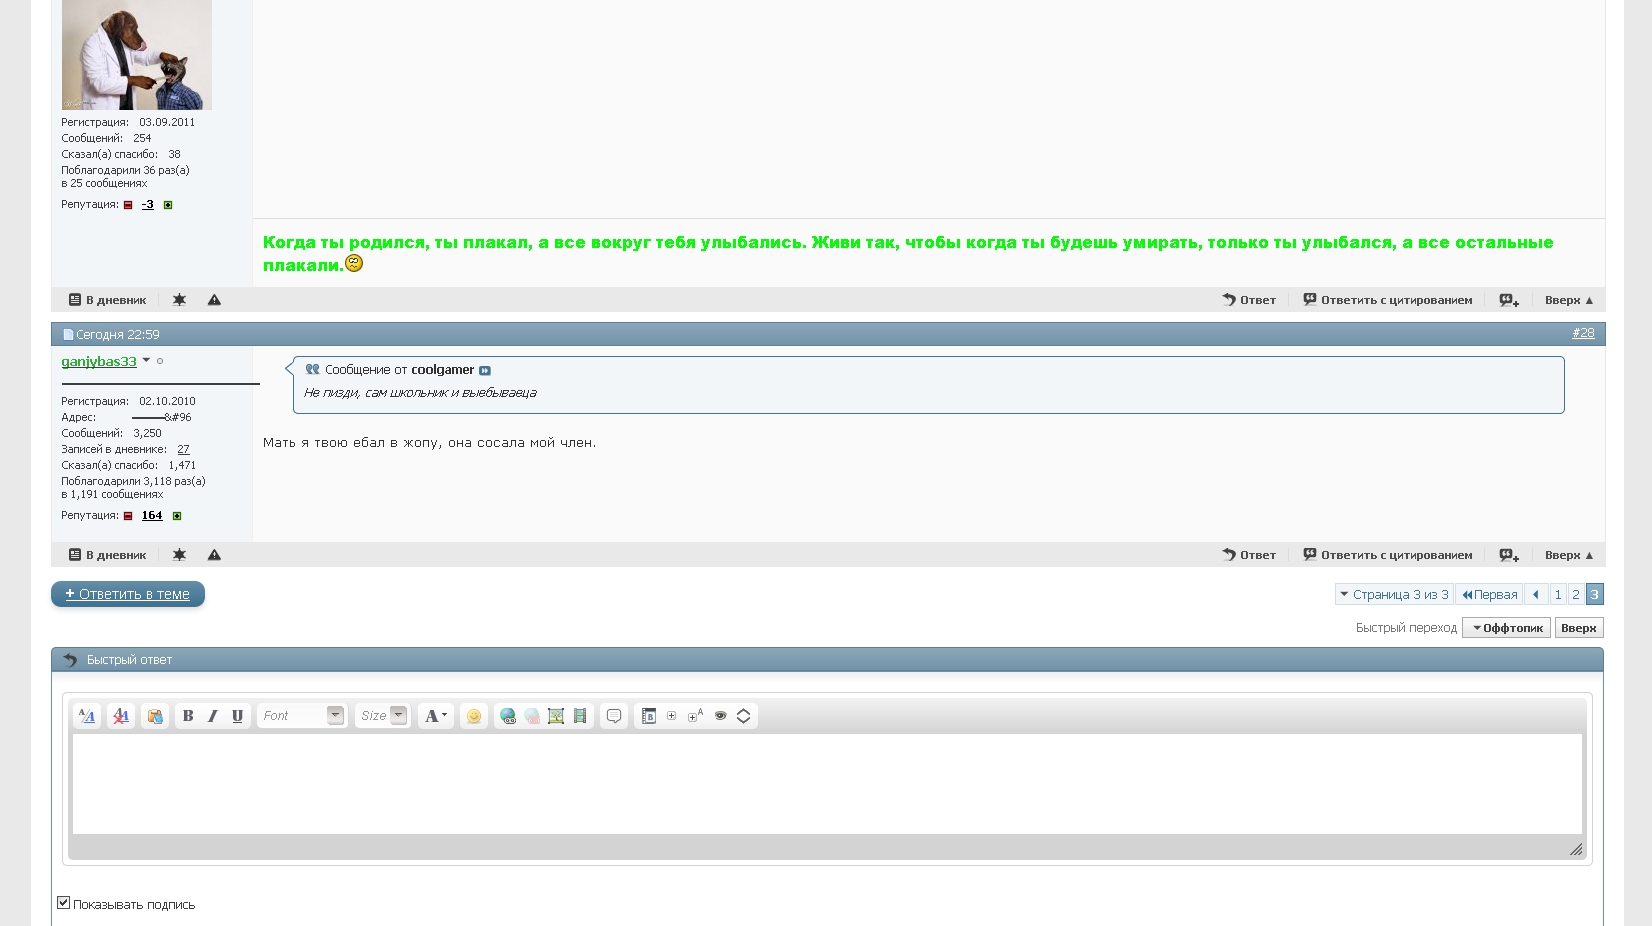Report post #28 with the warning triangle
Screen dimensions: 1652x926
coord(214,555)
